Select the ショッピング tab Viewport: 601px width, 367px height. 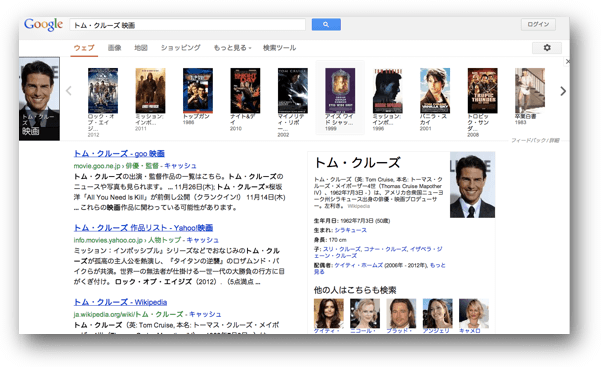(x=181, y=48)
